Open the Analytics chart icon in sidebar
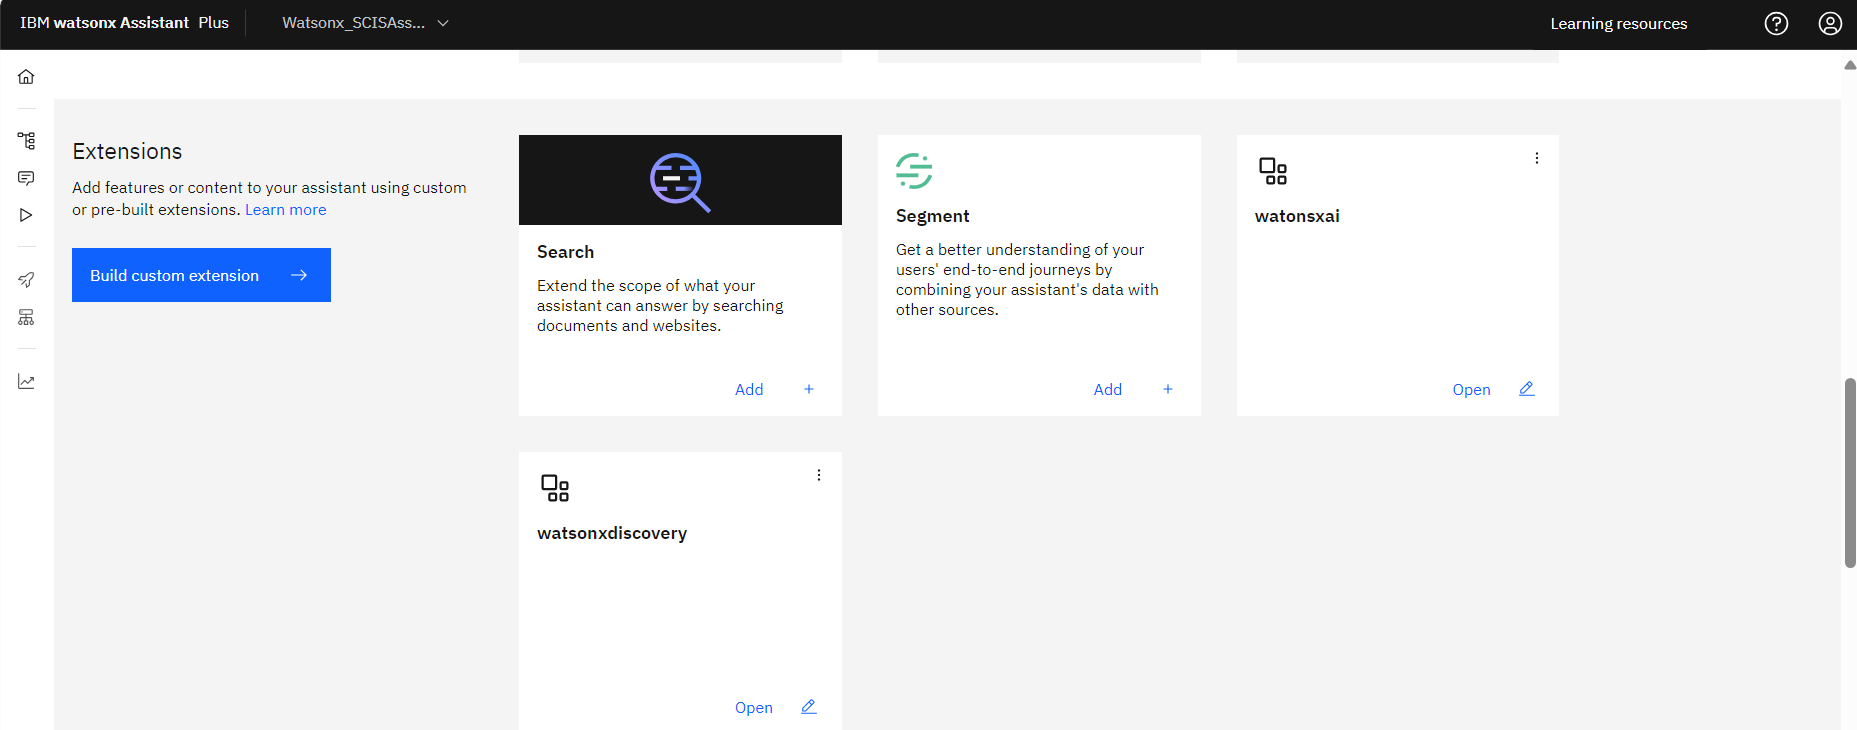The image size is (1857, 730). 26,382
